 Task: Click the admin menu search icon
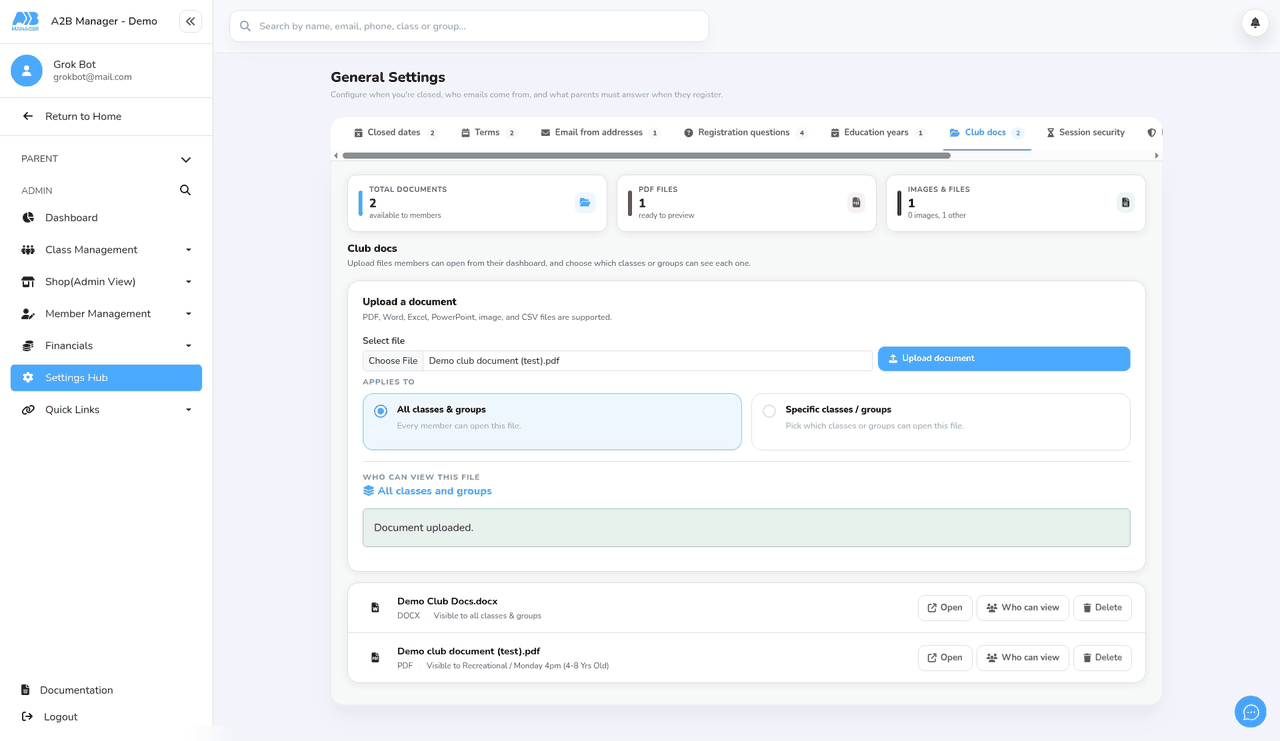click(x=185, y=190)
